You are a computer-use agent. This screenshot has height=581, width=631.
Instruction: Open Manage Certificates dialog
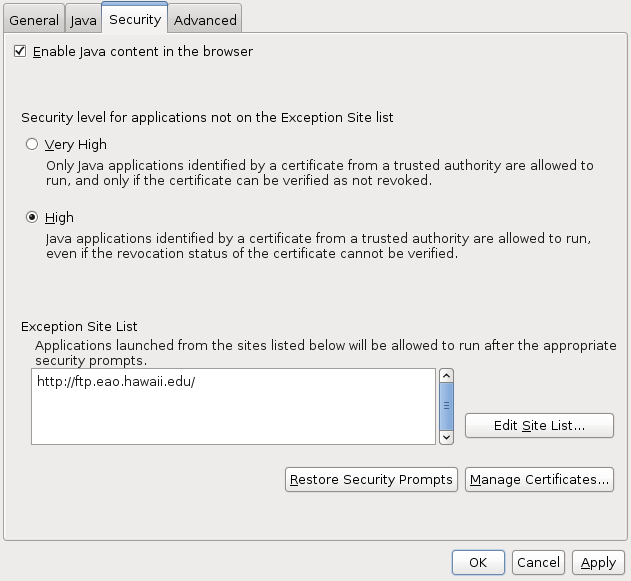coord(539,479)
